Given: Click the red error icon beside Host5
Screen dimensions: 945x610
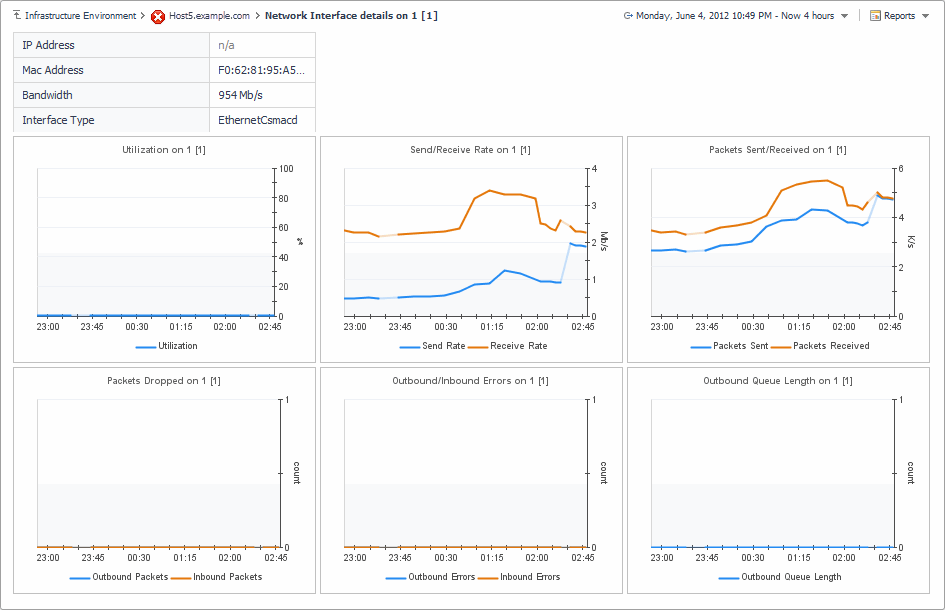Looking at the screenshot, I should (158, 17).
